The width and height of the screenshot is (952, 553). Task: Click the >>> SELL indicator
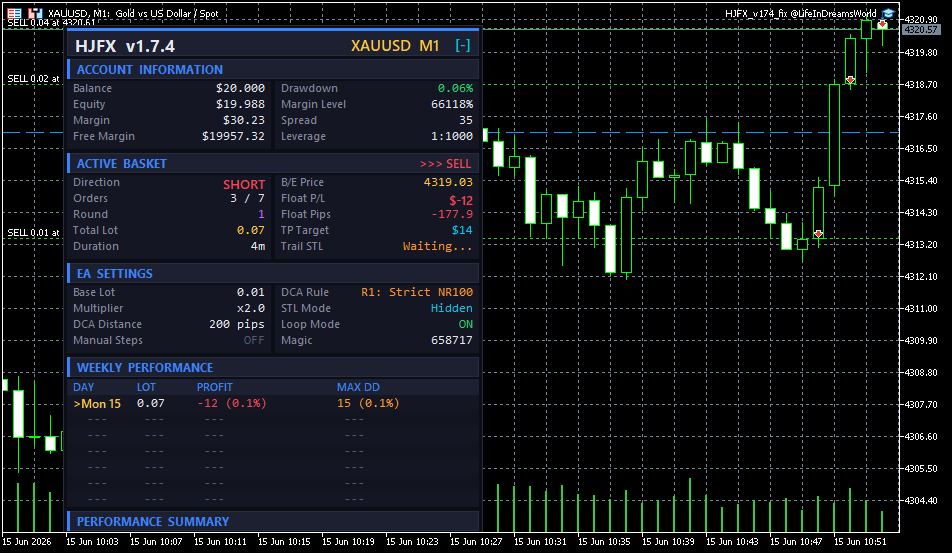point(445,164)
